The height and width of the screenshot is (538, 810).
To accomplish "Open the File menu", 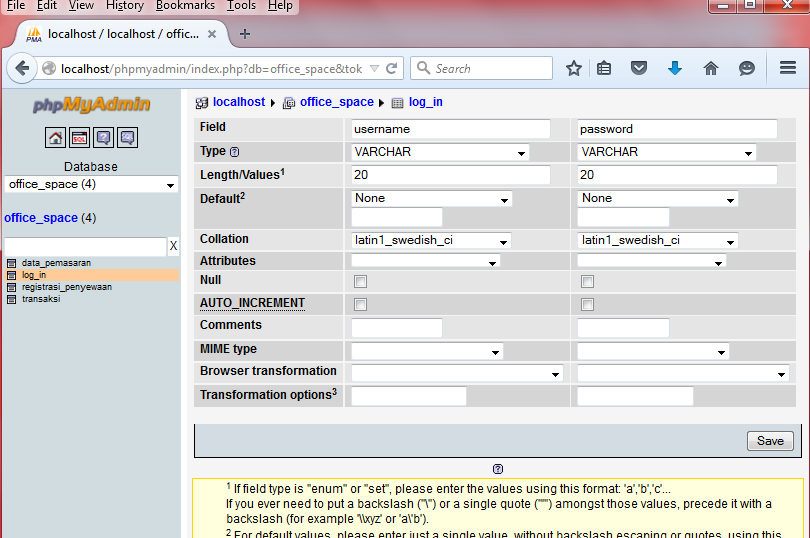I will pos(15,6).
